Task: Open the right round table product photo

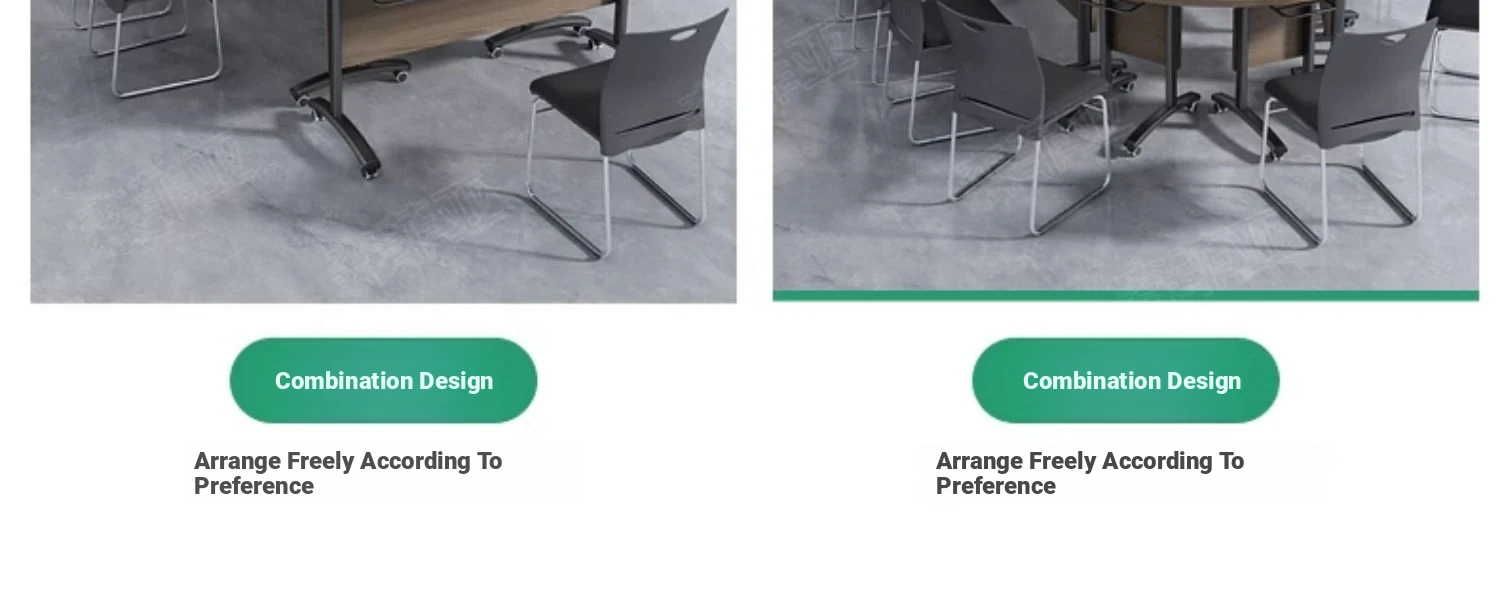Action: [1125, 146]
